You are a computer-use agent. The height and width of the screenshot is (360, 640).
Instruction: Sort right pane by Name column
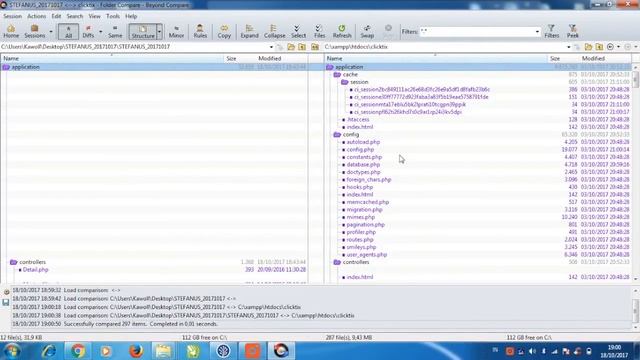[x=436, y=58]
